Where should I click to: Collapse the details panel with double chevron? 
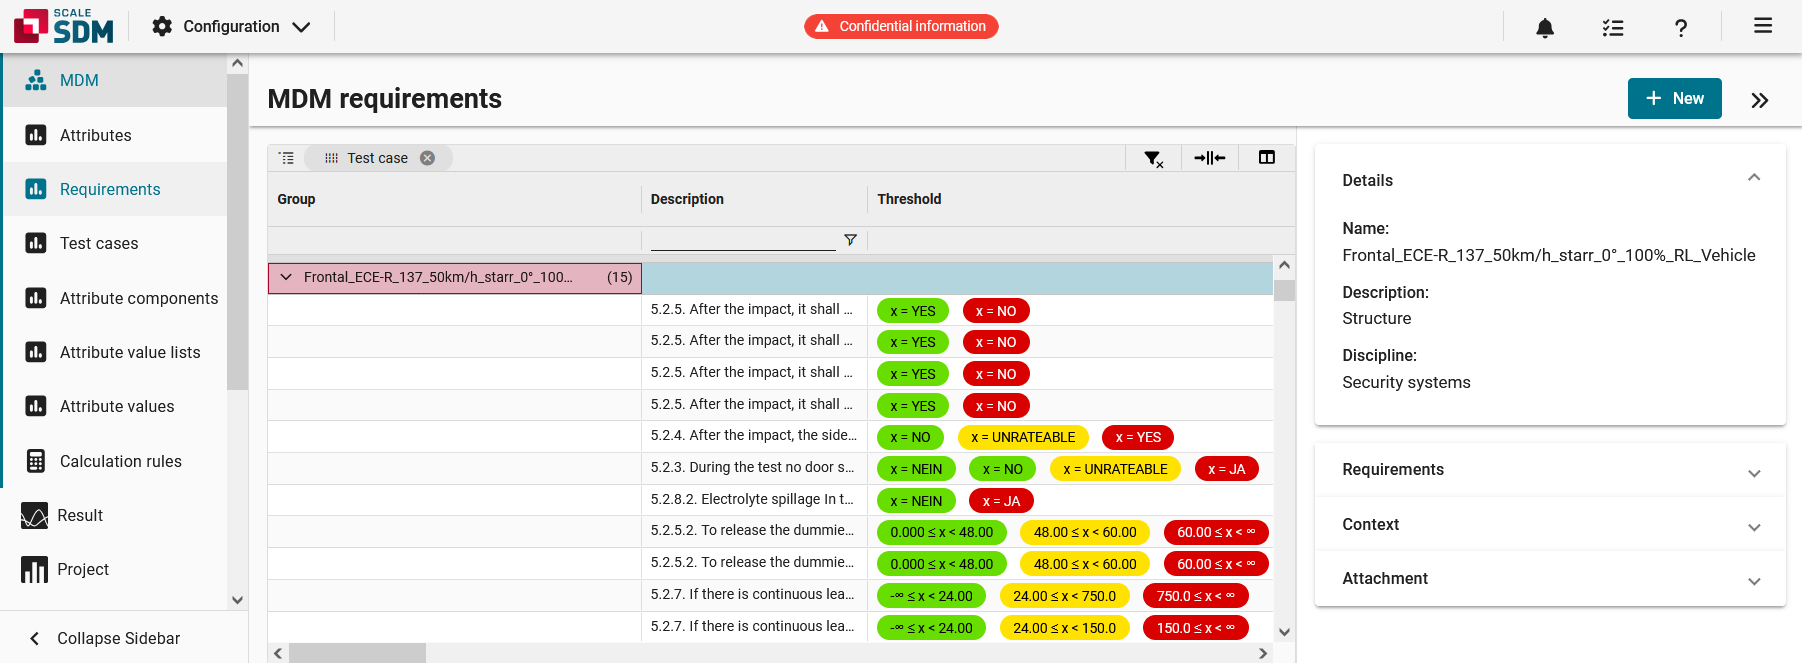[x=1760, y=100]
